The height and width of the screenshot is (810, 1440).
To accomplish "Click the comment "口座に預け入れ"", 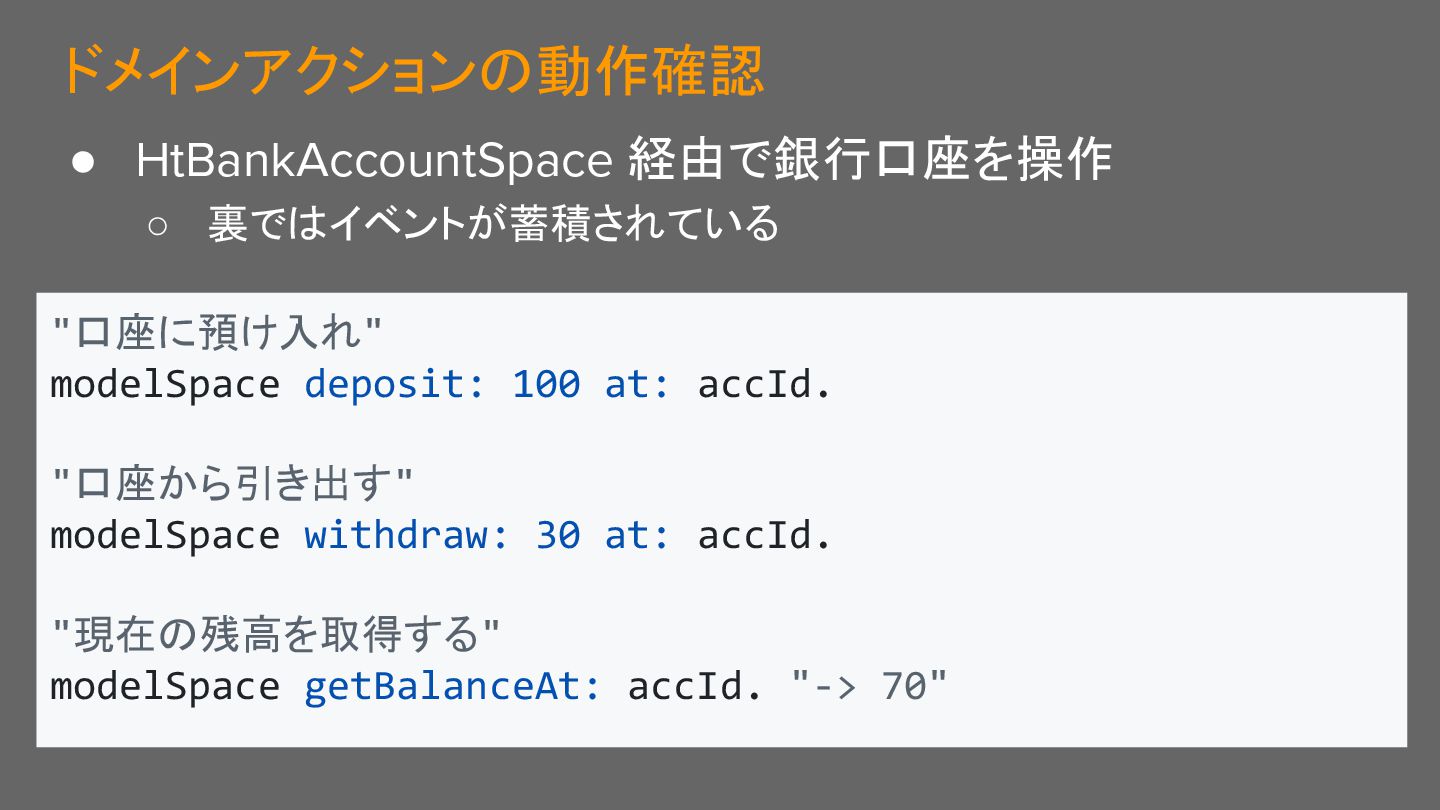I will [217, 334].
